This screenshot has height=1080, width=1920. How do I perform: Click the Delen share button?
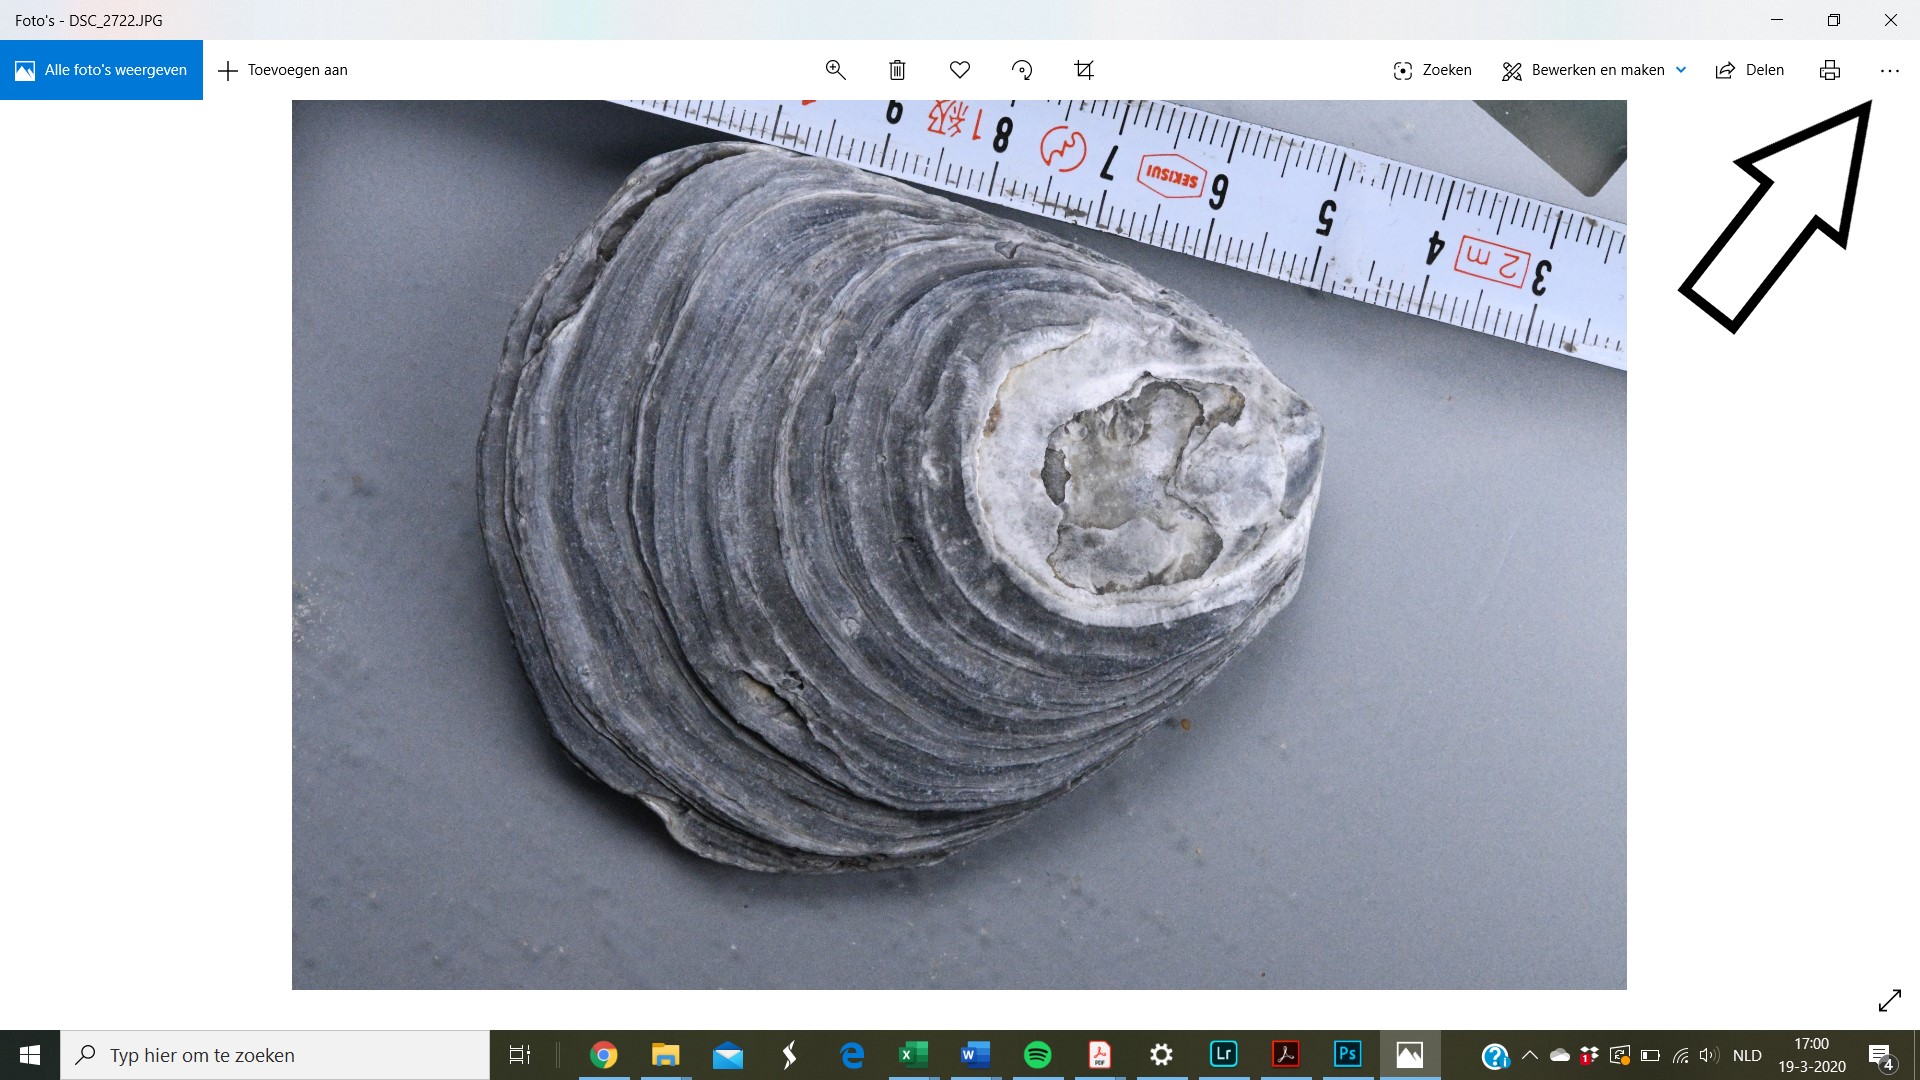point(1750,70)
